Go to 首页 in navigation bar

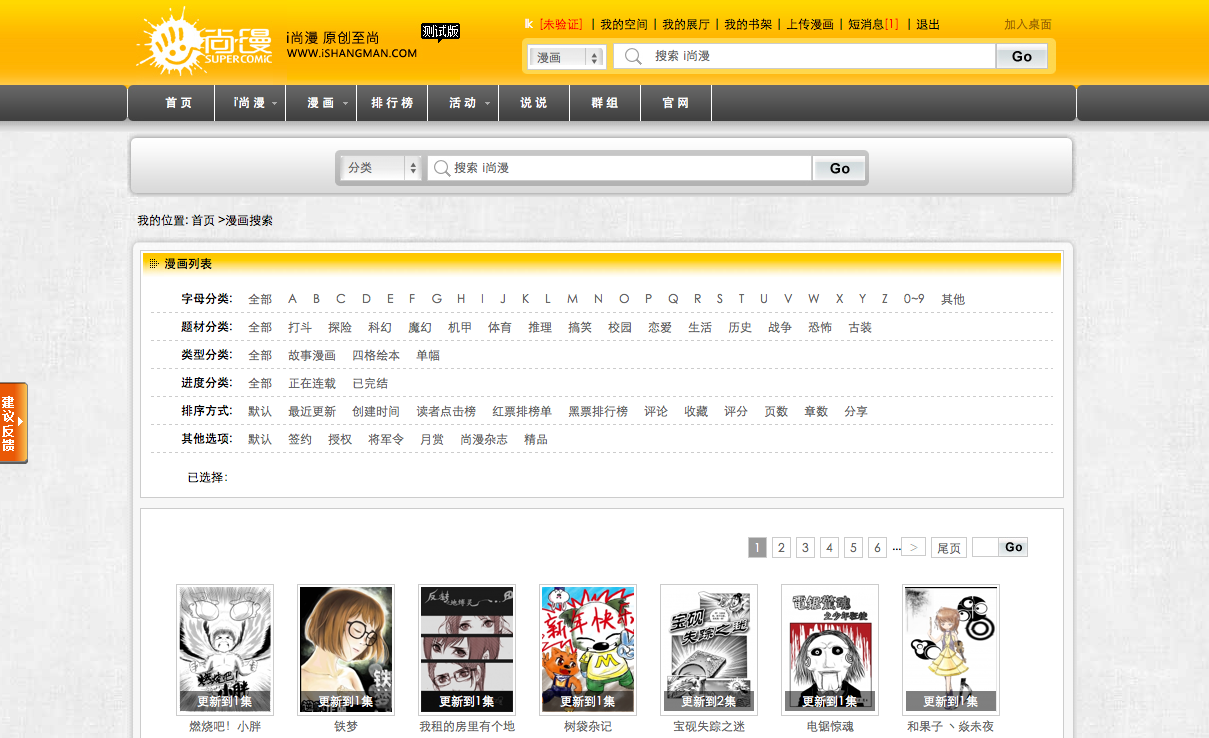coord(178,103)
